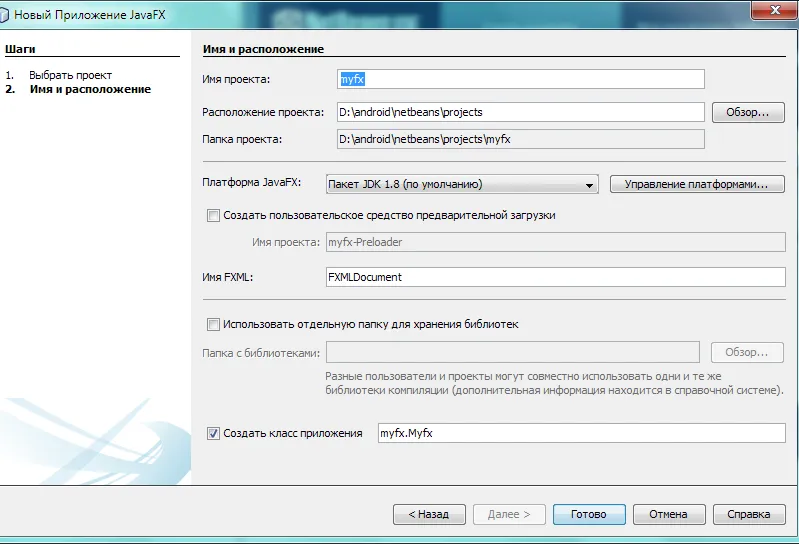
Task: Open help via the Справка button
Action: pos(749,514)
